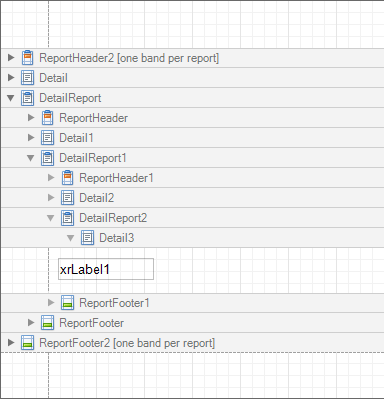Expand the Detail2 band
Viewport: 384px width, 399px height.
point(51,197)
